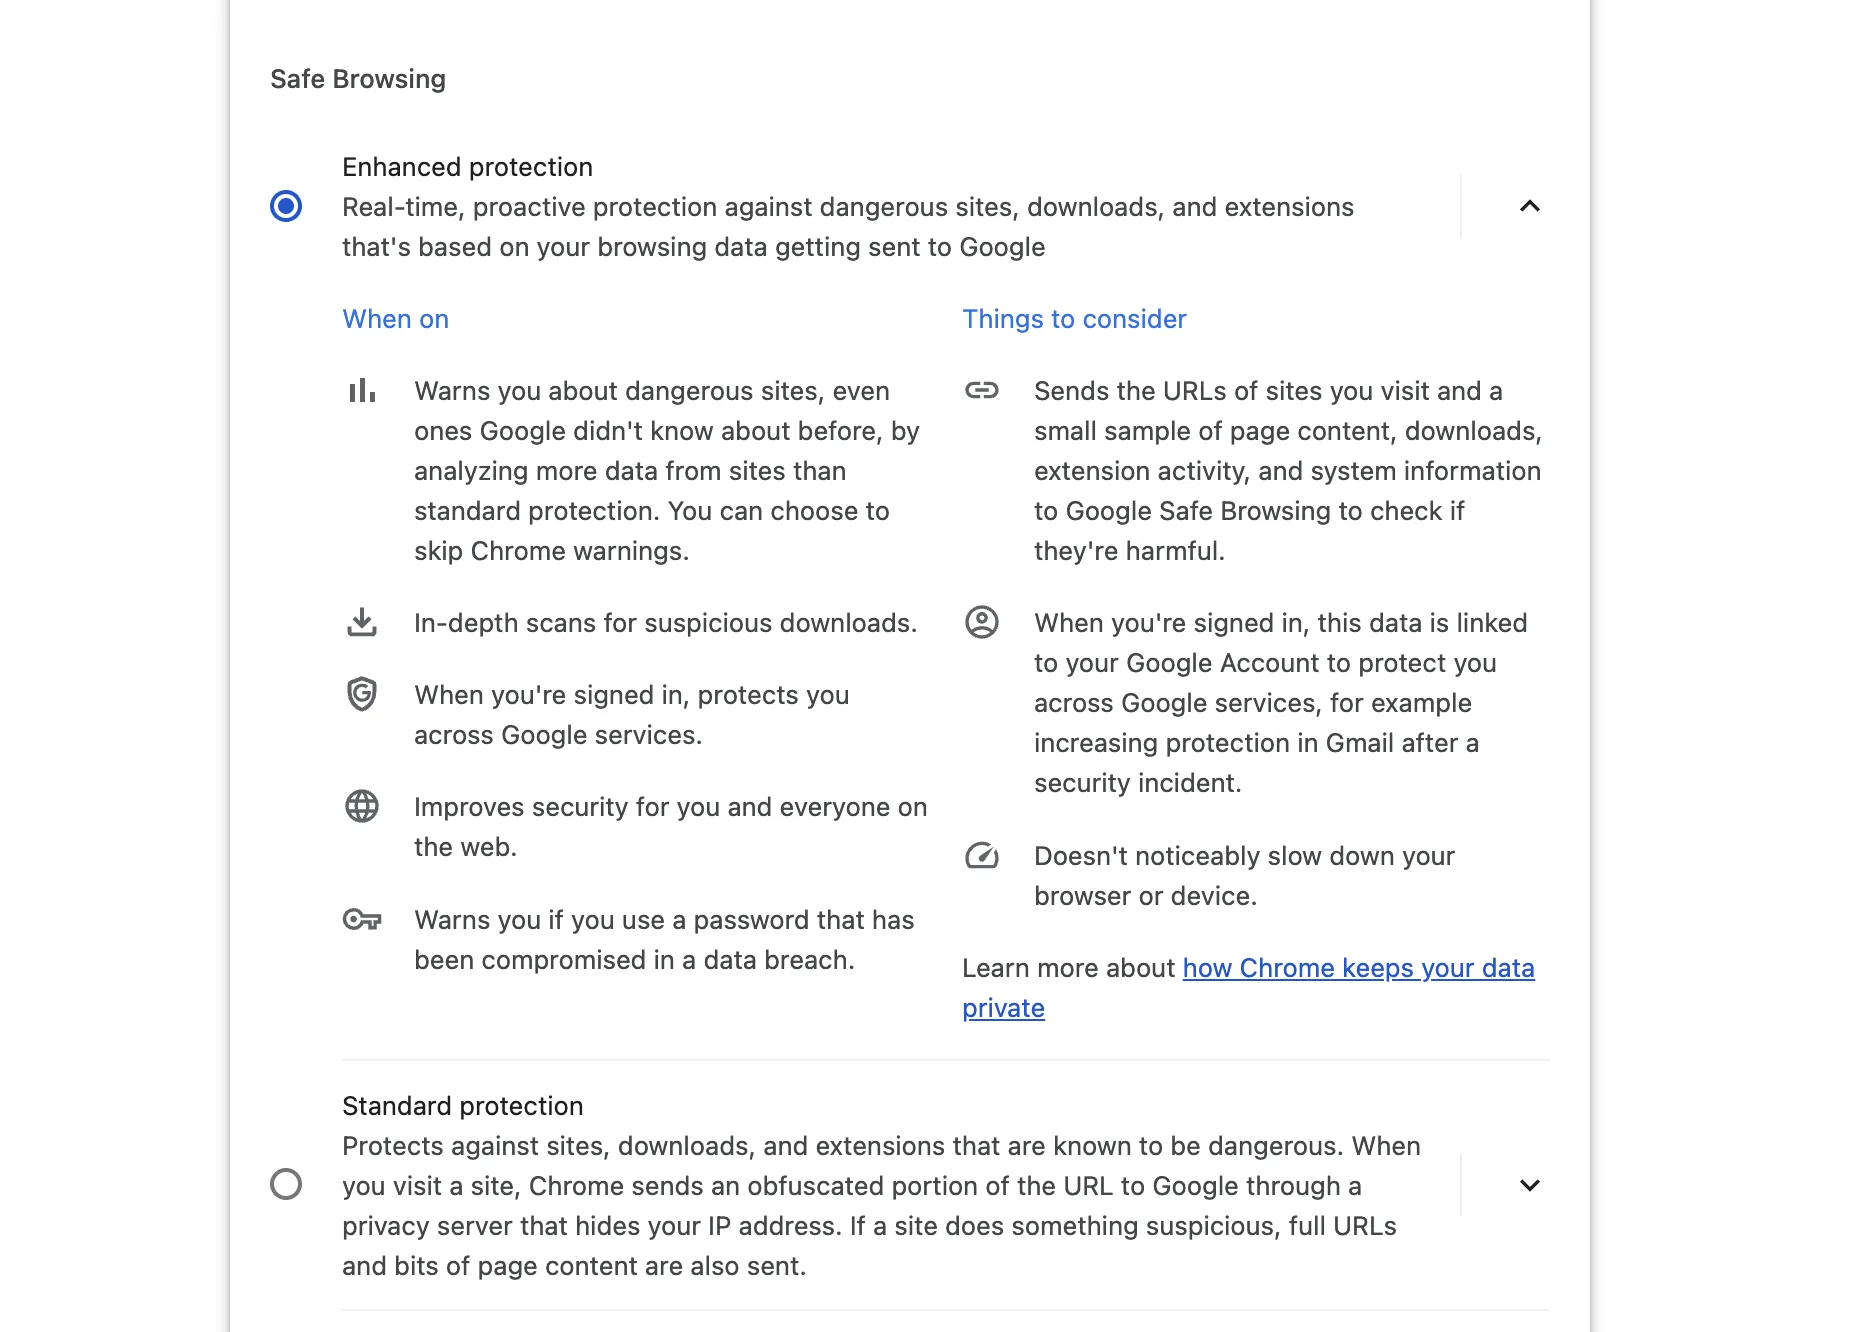This screenshot has height=1332, width=1864.
Task: Click the Things to consider heading
Action: 1074,318
